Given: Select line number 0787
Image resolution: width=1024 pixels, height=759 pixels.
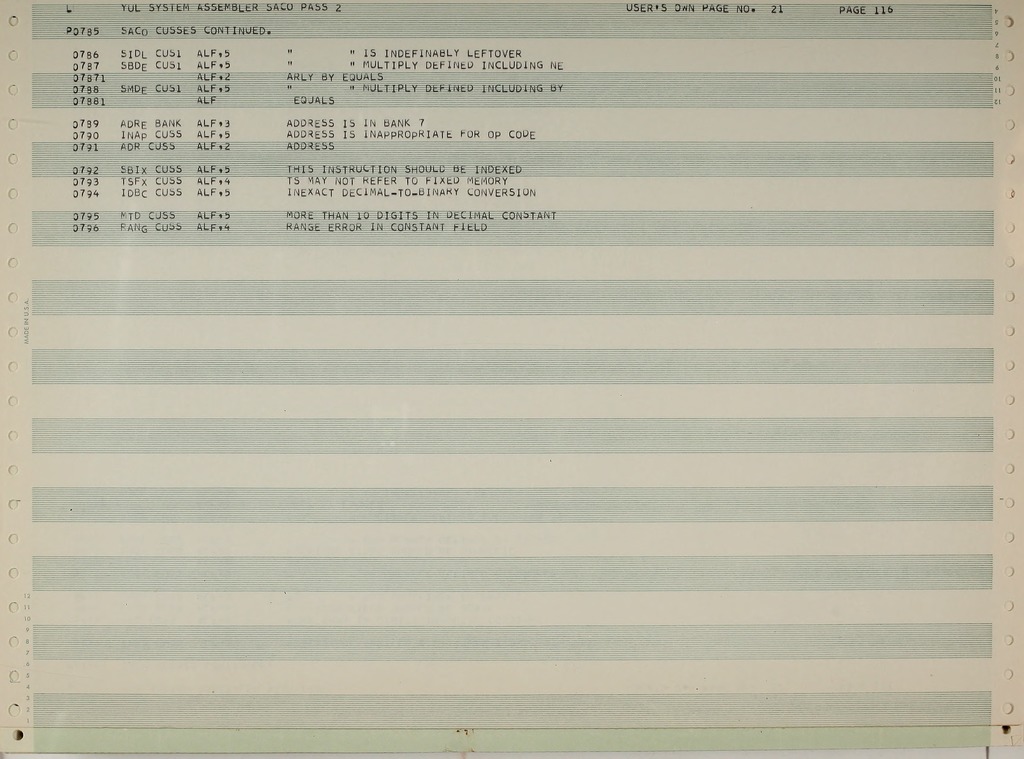Looking at the screenshot, I should click(x=86, y=66).
